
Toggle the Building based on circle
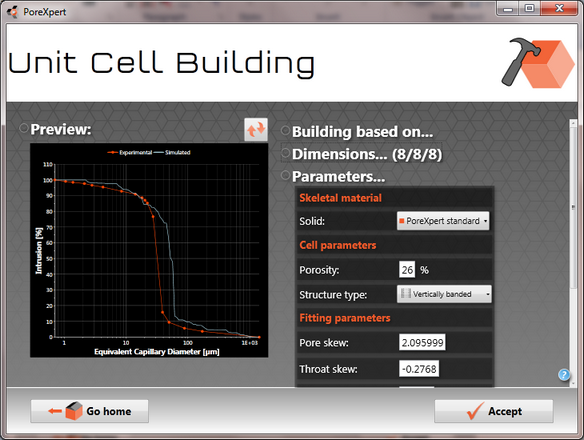(286, 131)
